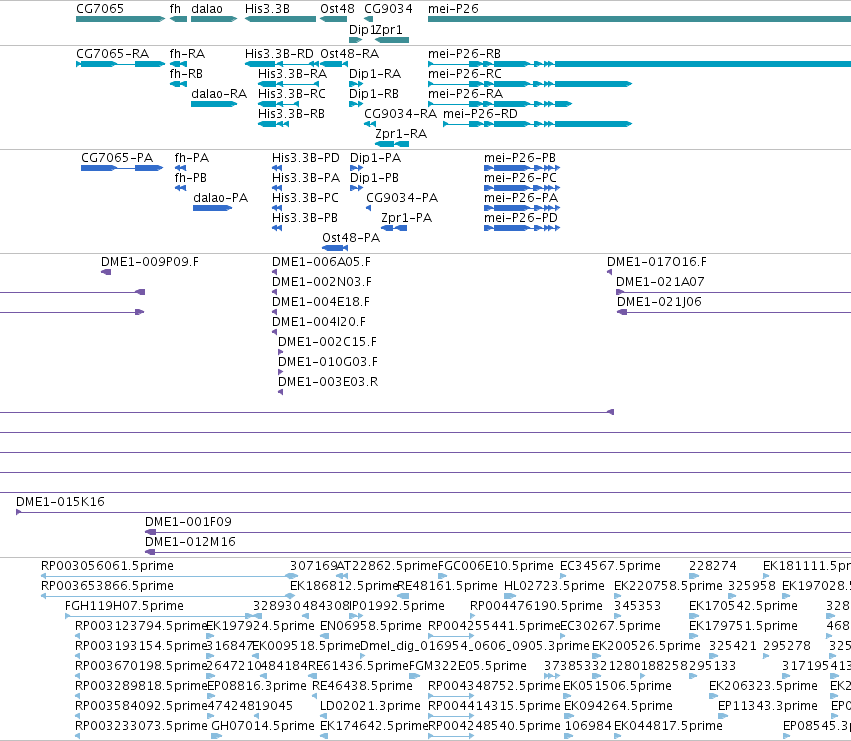Click the gene label 'CG9034'
The image size is (851, 741).
coord(388,9)
